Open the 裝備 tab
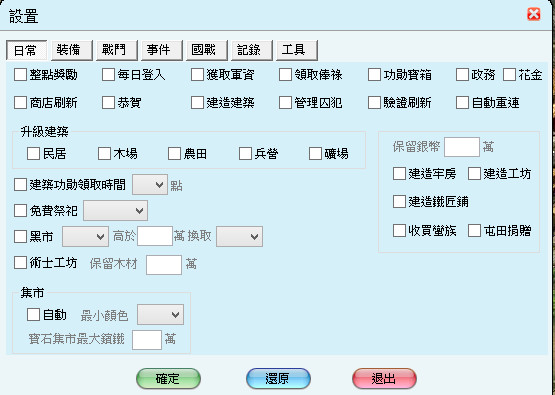 pos(71,50)
